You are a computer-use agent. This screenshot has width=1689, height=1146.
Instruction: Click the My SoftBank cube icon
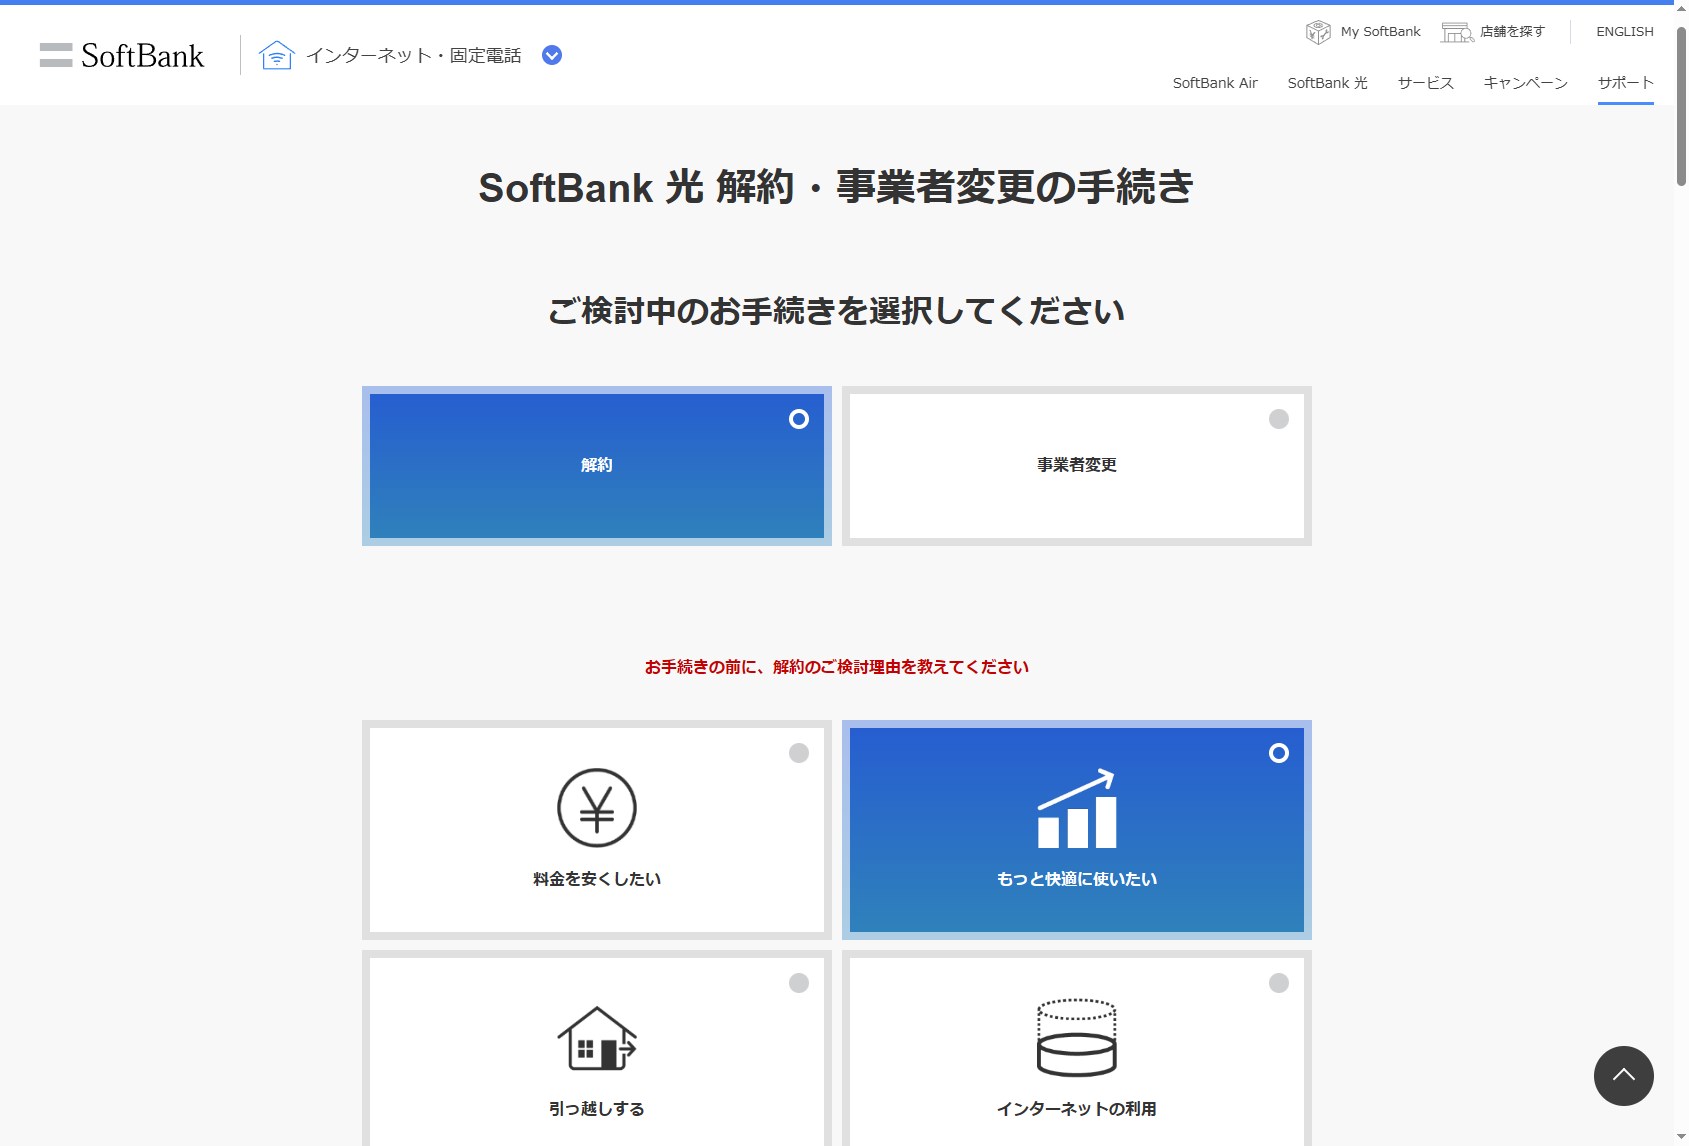pos(1318,32)
